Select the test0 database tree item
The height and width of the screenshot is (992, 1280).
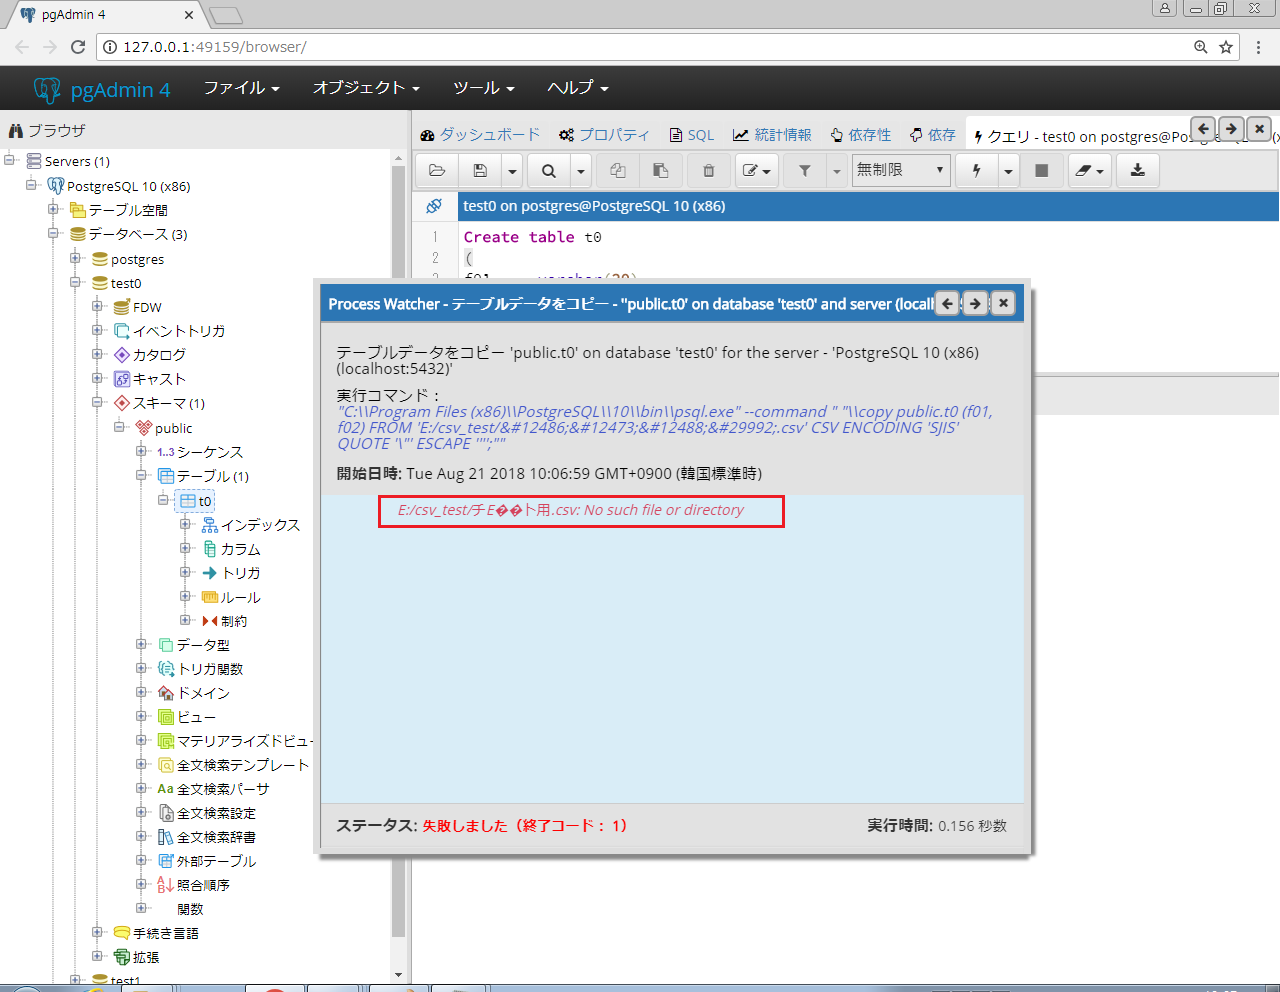(126, 283)
